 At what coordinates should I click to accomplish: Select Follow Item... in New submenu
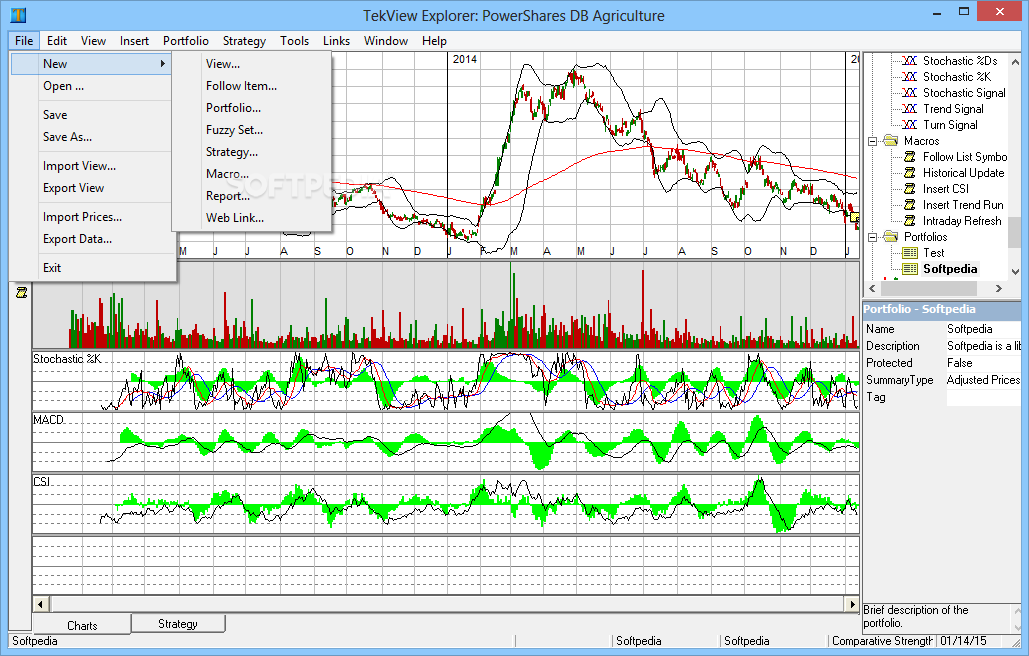click(x=251, y=86)
